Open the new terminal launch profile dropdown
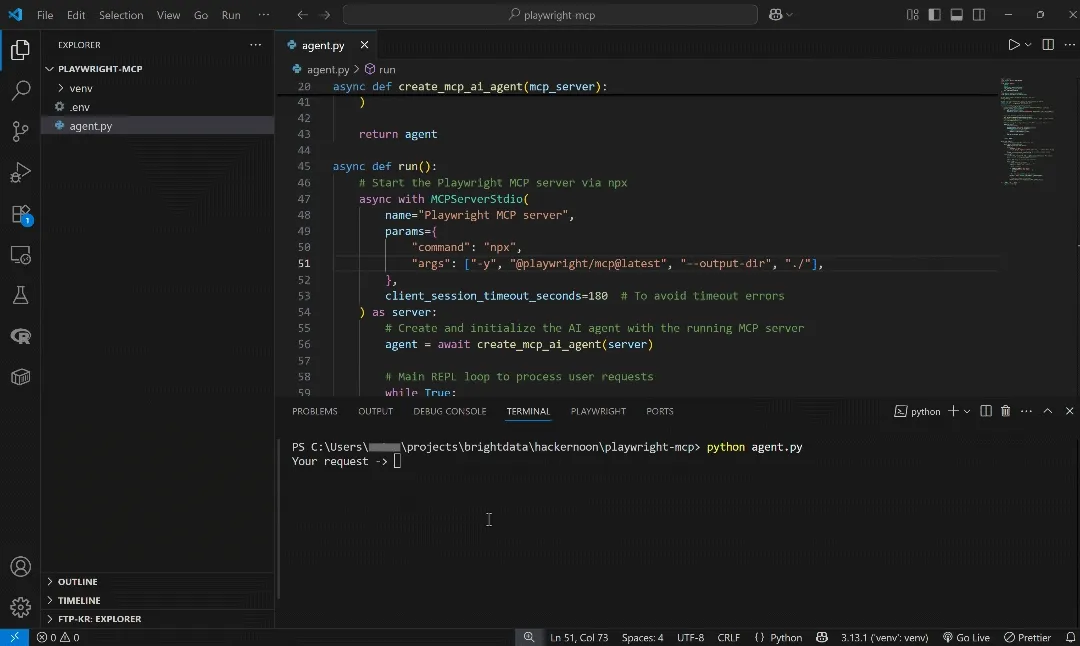 pos(967,411)
